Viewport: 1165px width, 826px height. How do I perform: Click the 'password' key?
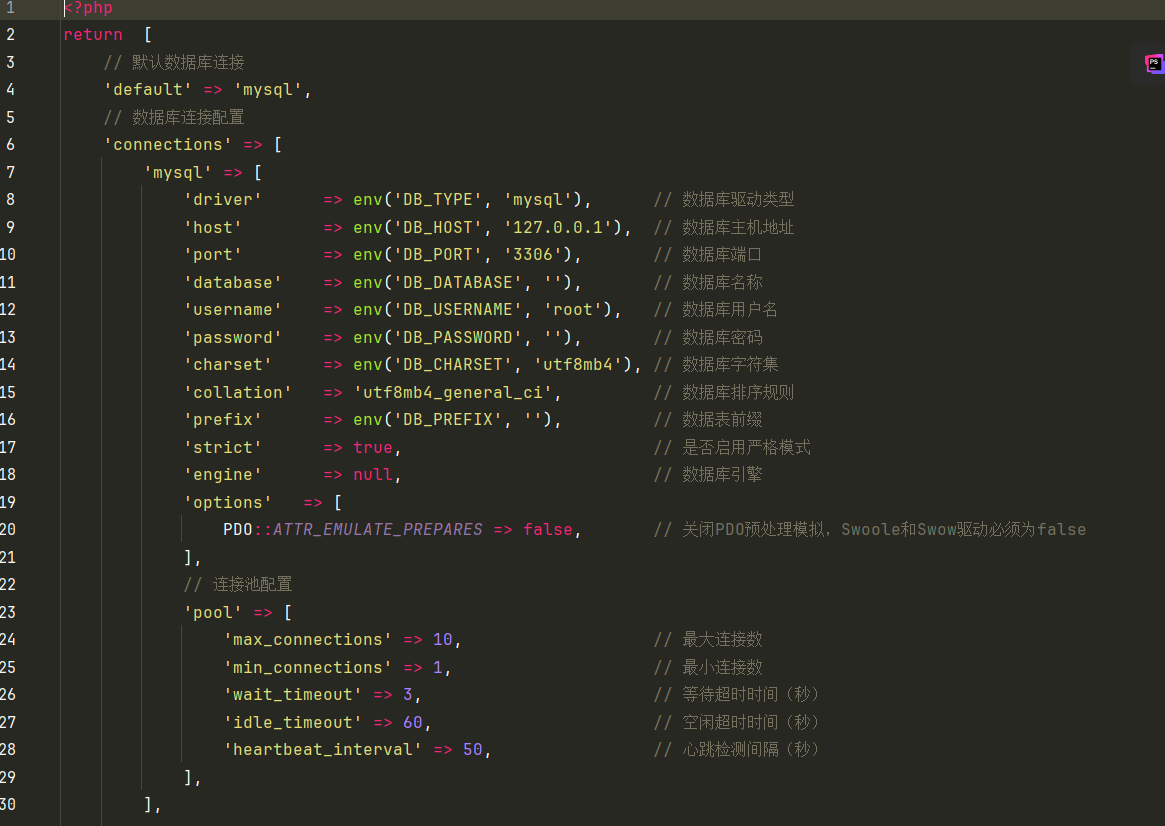click(x=233, y=337)
